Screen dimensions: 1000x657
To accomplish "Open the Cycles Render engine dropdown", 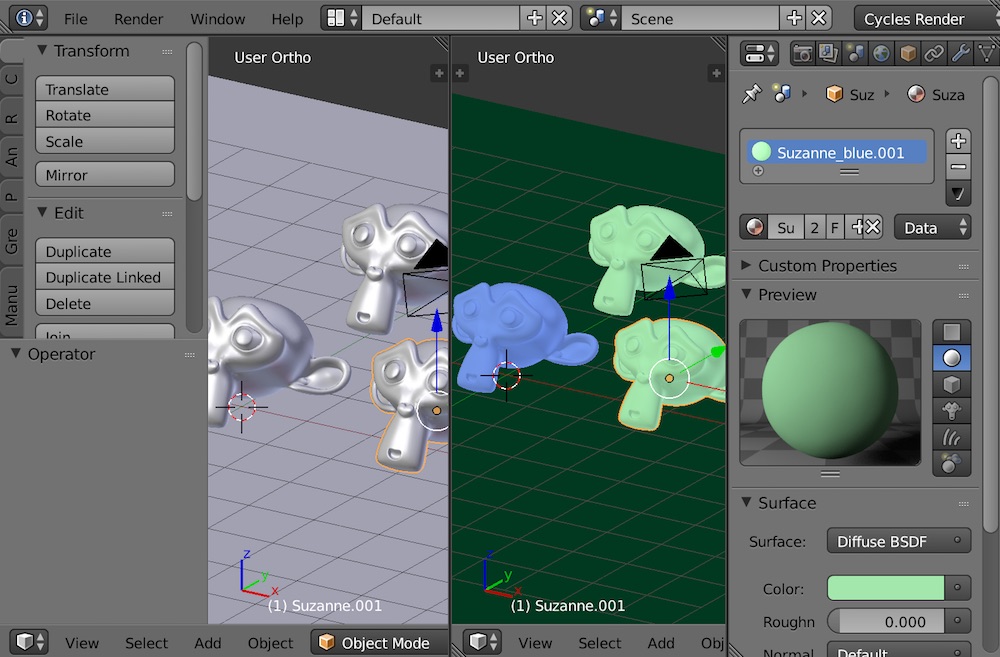I will point(926,18).
